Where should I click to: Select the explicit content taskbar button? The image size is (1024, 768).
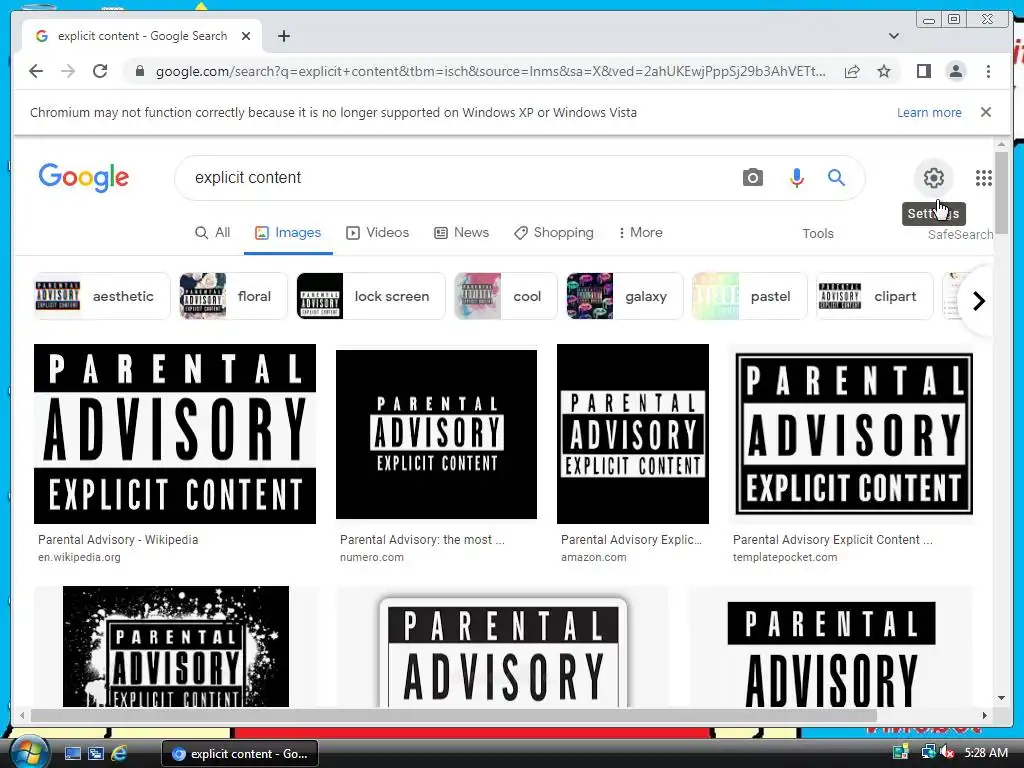240,754
